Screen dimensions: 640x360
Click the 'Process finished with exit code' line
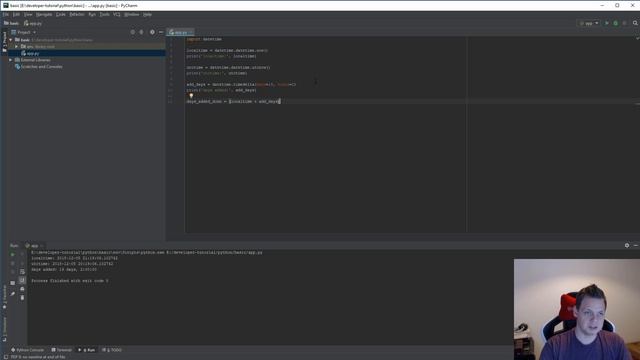70,281
